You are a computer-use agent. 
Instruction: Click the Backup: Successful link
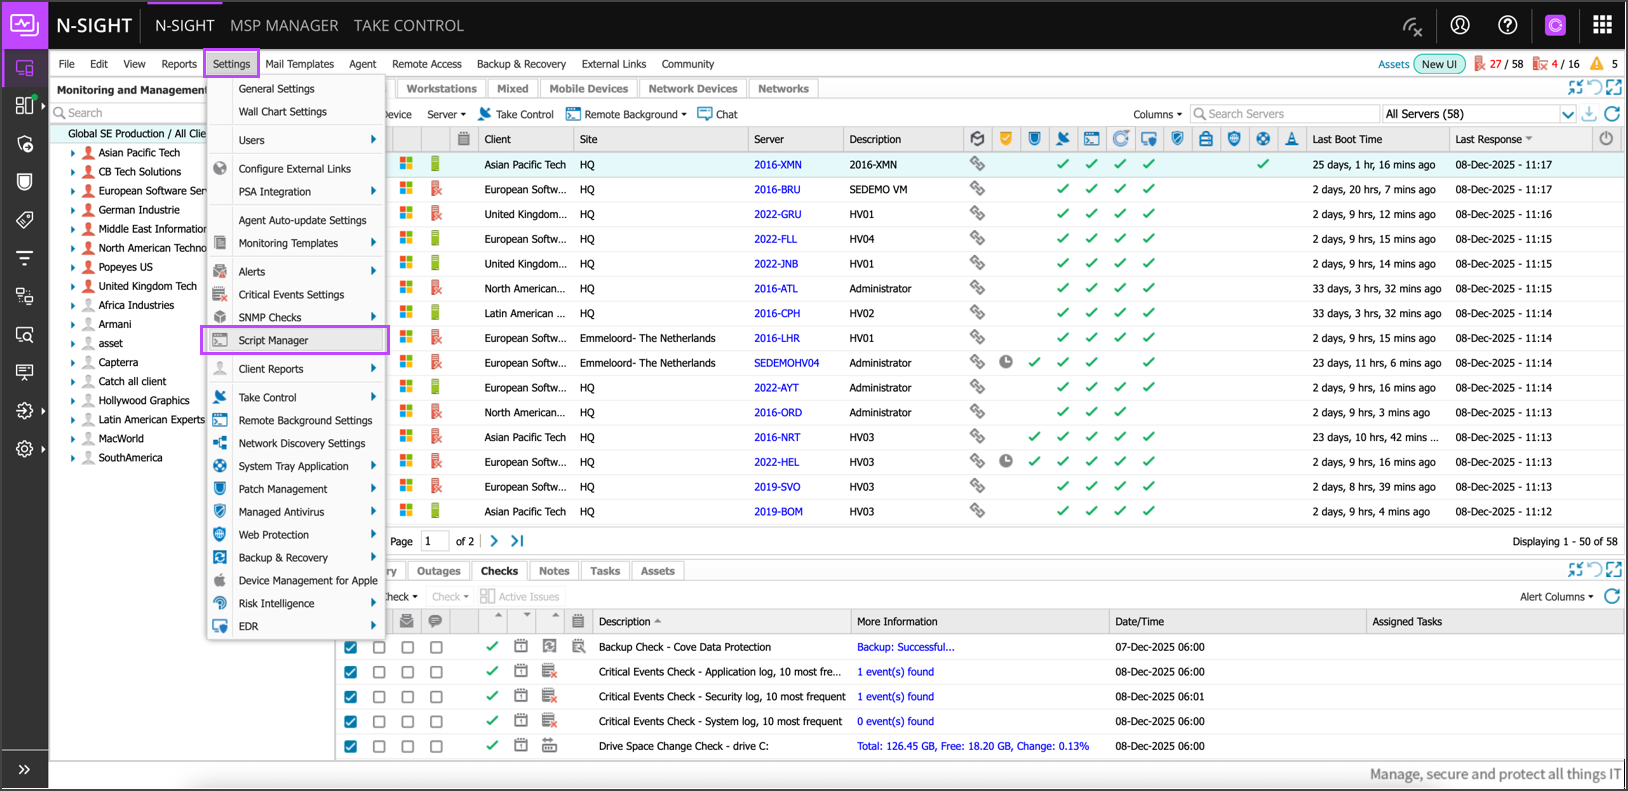click(x=905, y=647)
